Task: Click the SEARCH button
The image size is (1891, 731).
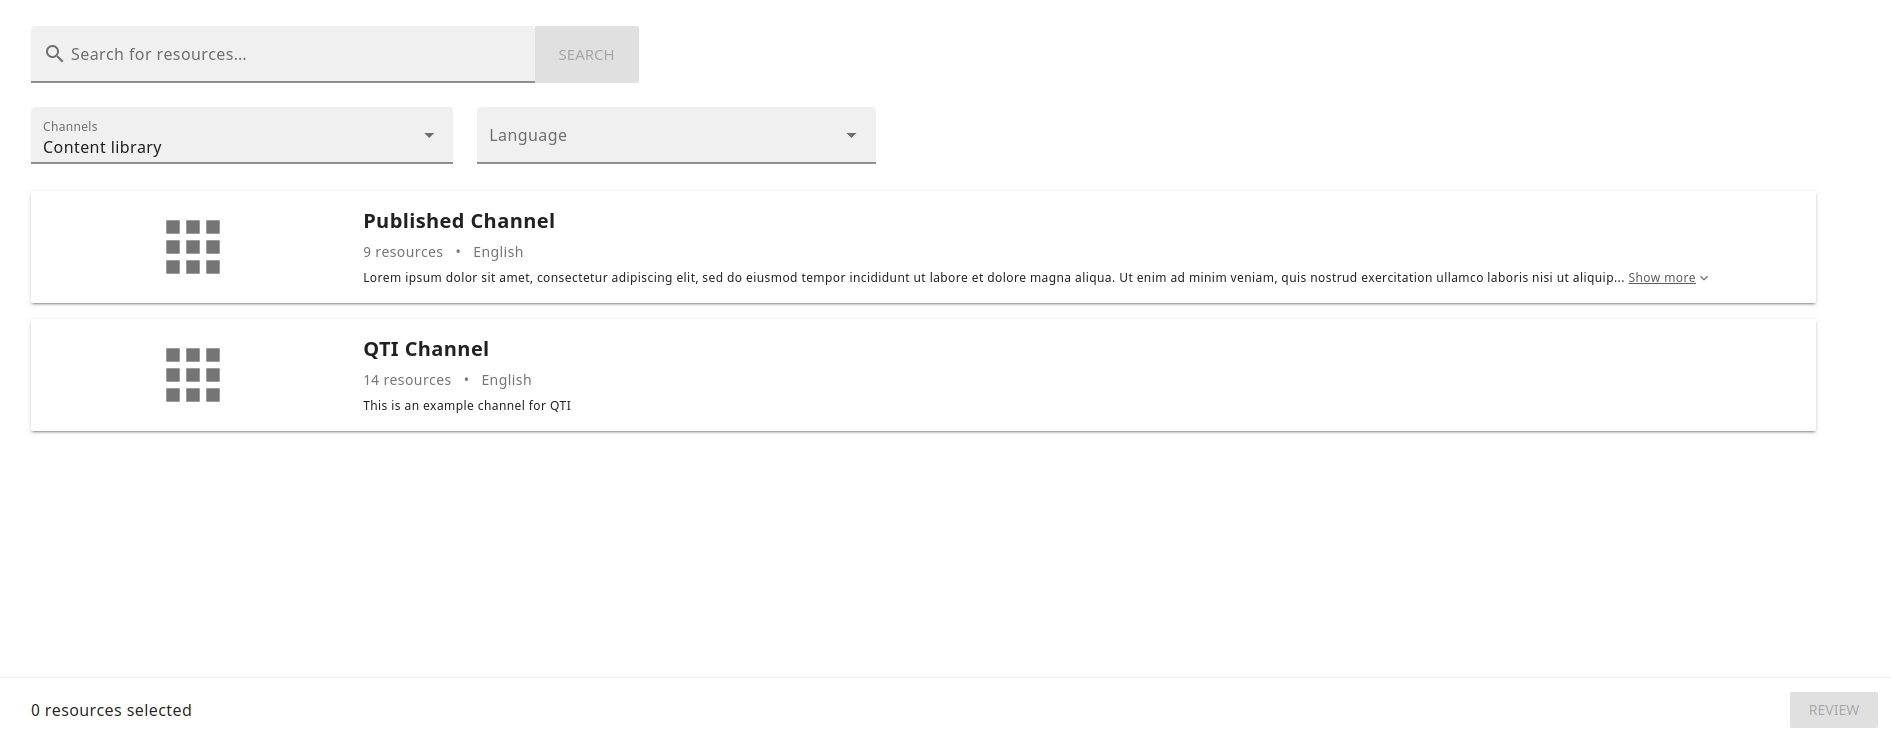Action: 586,55
